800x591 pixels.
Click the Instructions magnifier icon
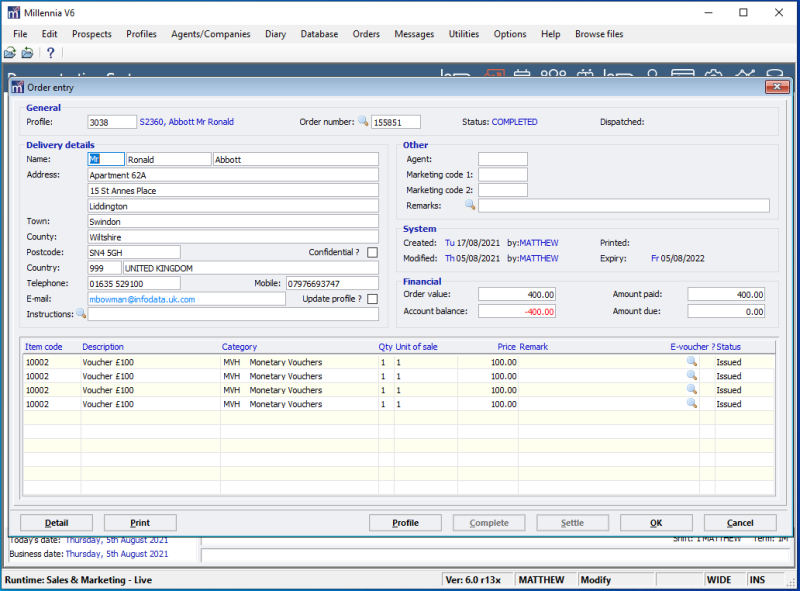[82, 315]
